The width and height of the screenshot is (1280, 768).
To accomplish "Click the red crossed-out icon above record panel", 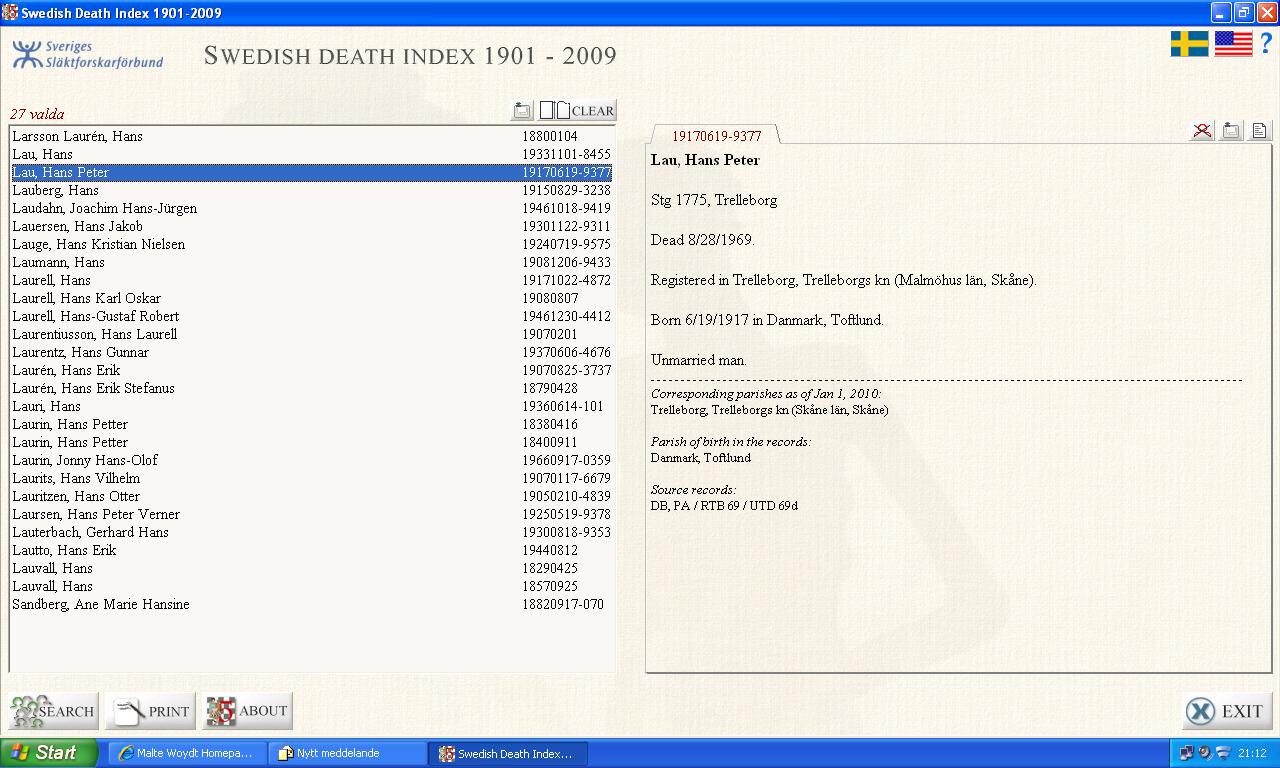I will [x=1202, y=130].
